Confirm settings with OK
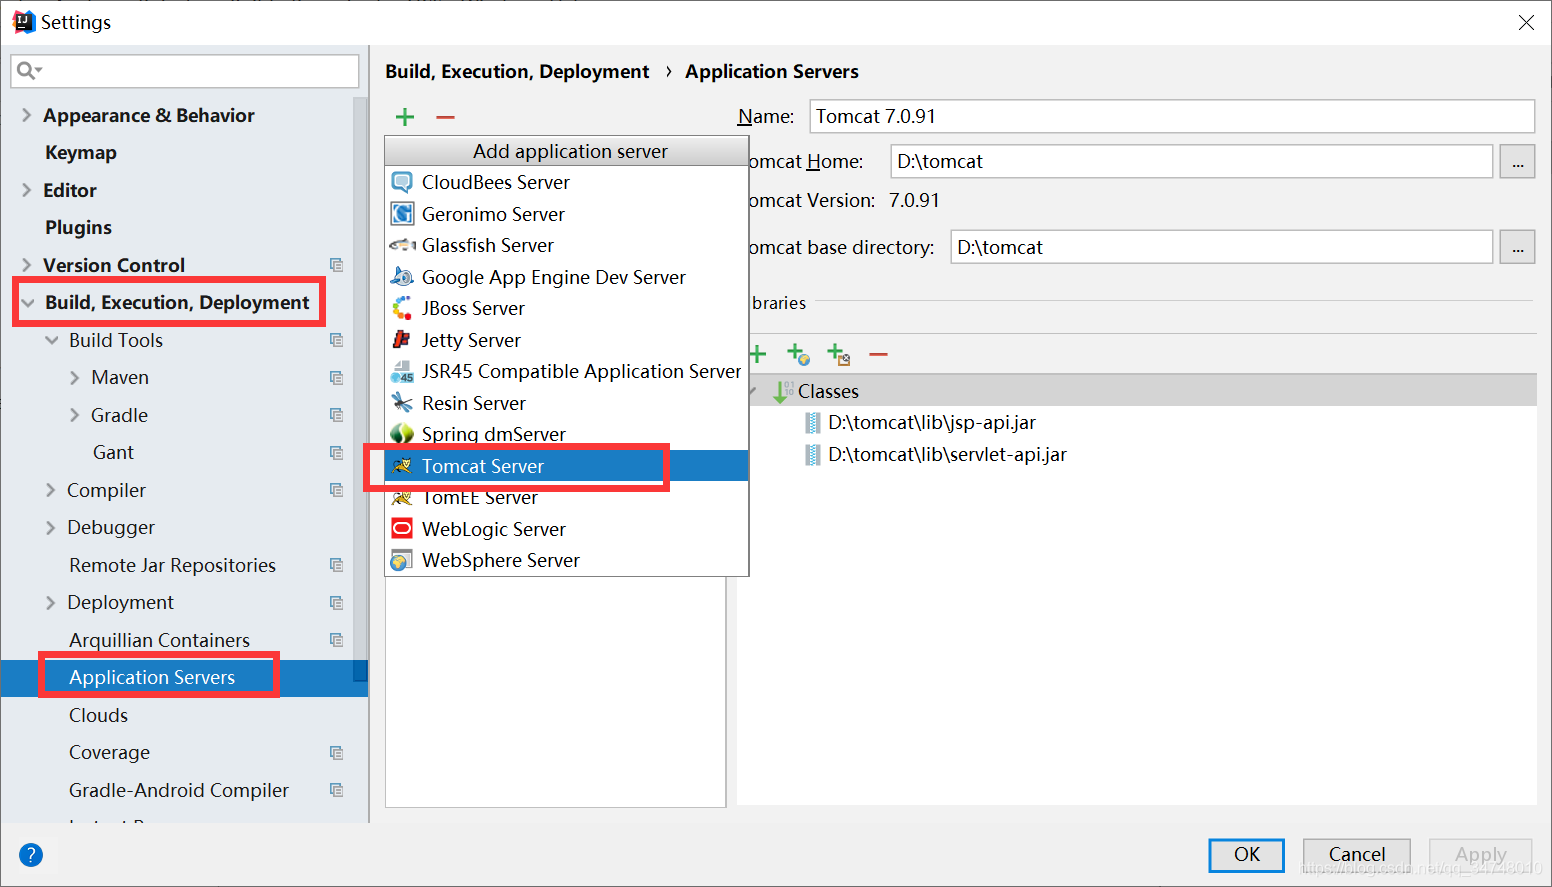The width and height of the screenshot is (1552, 887). [x=1246, y=855]
